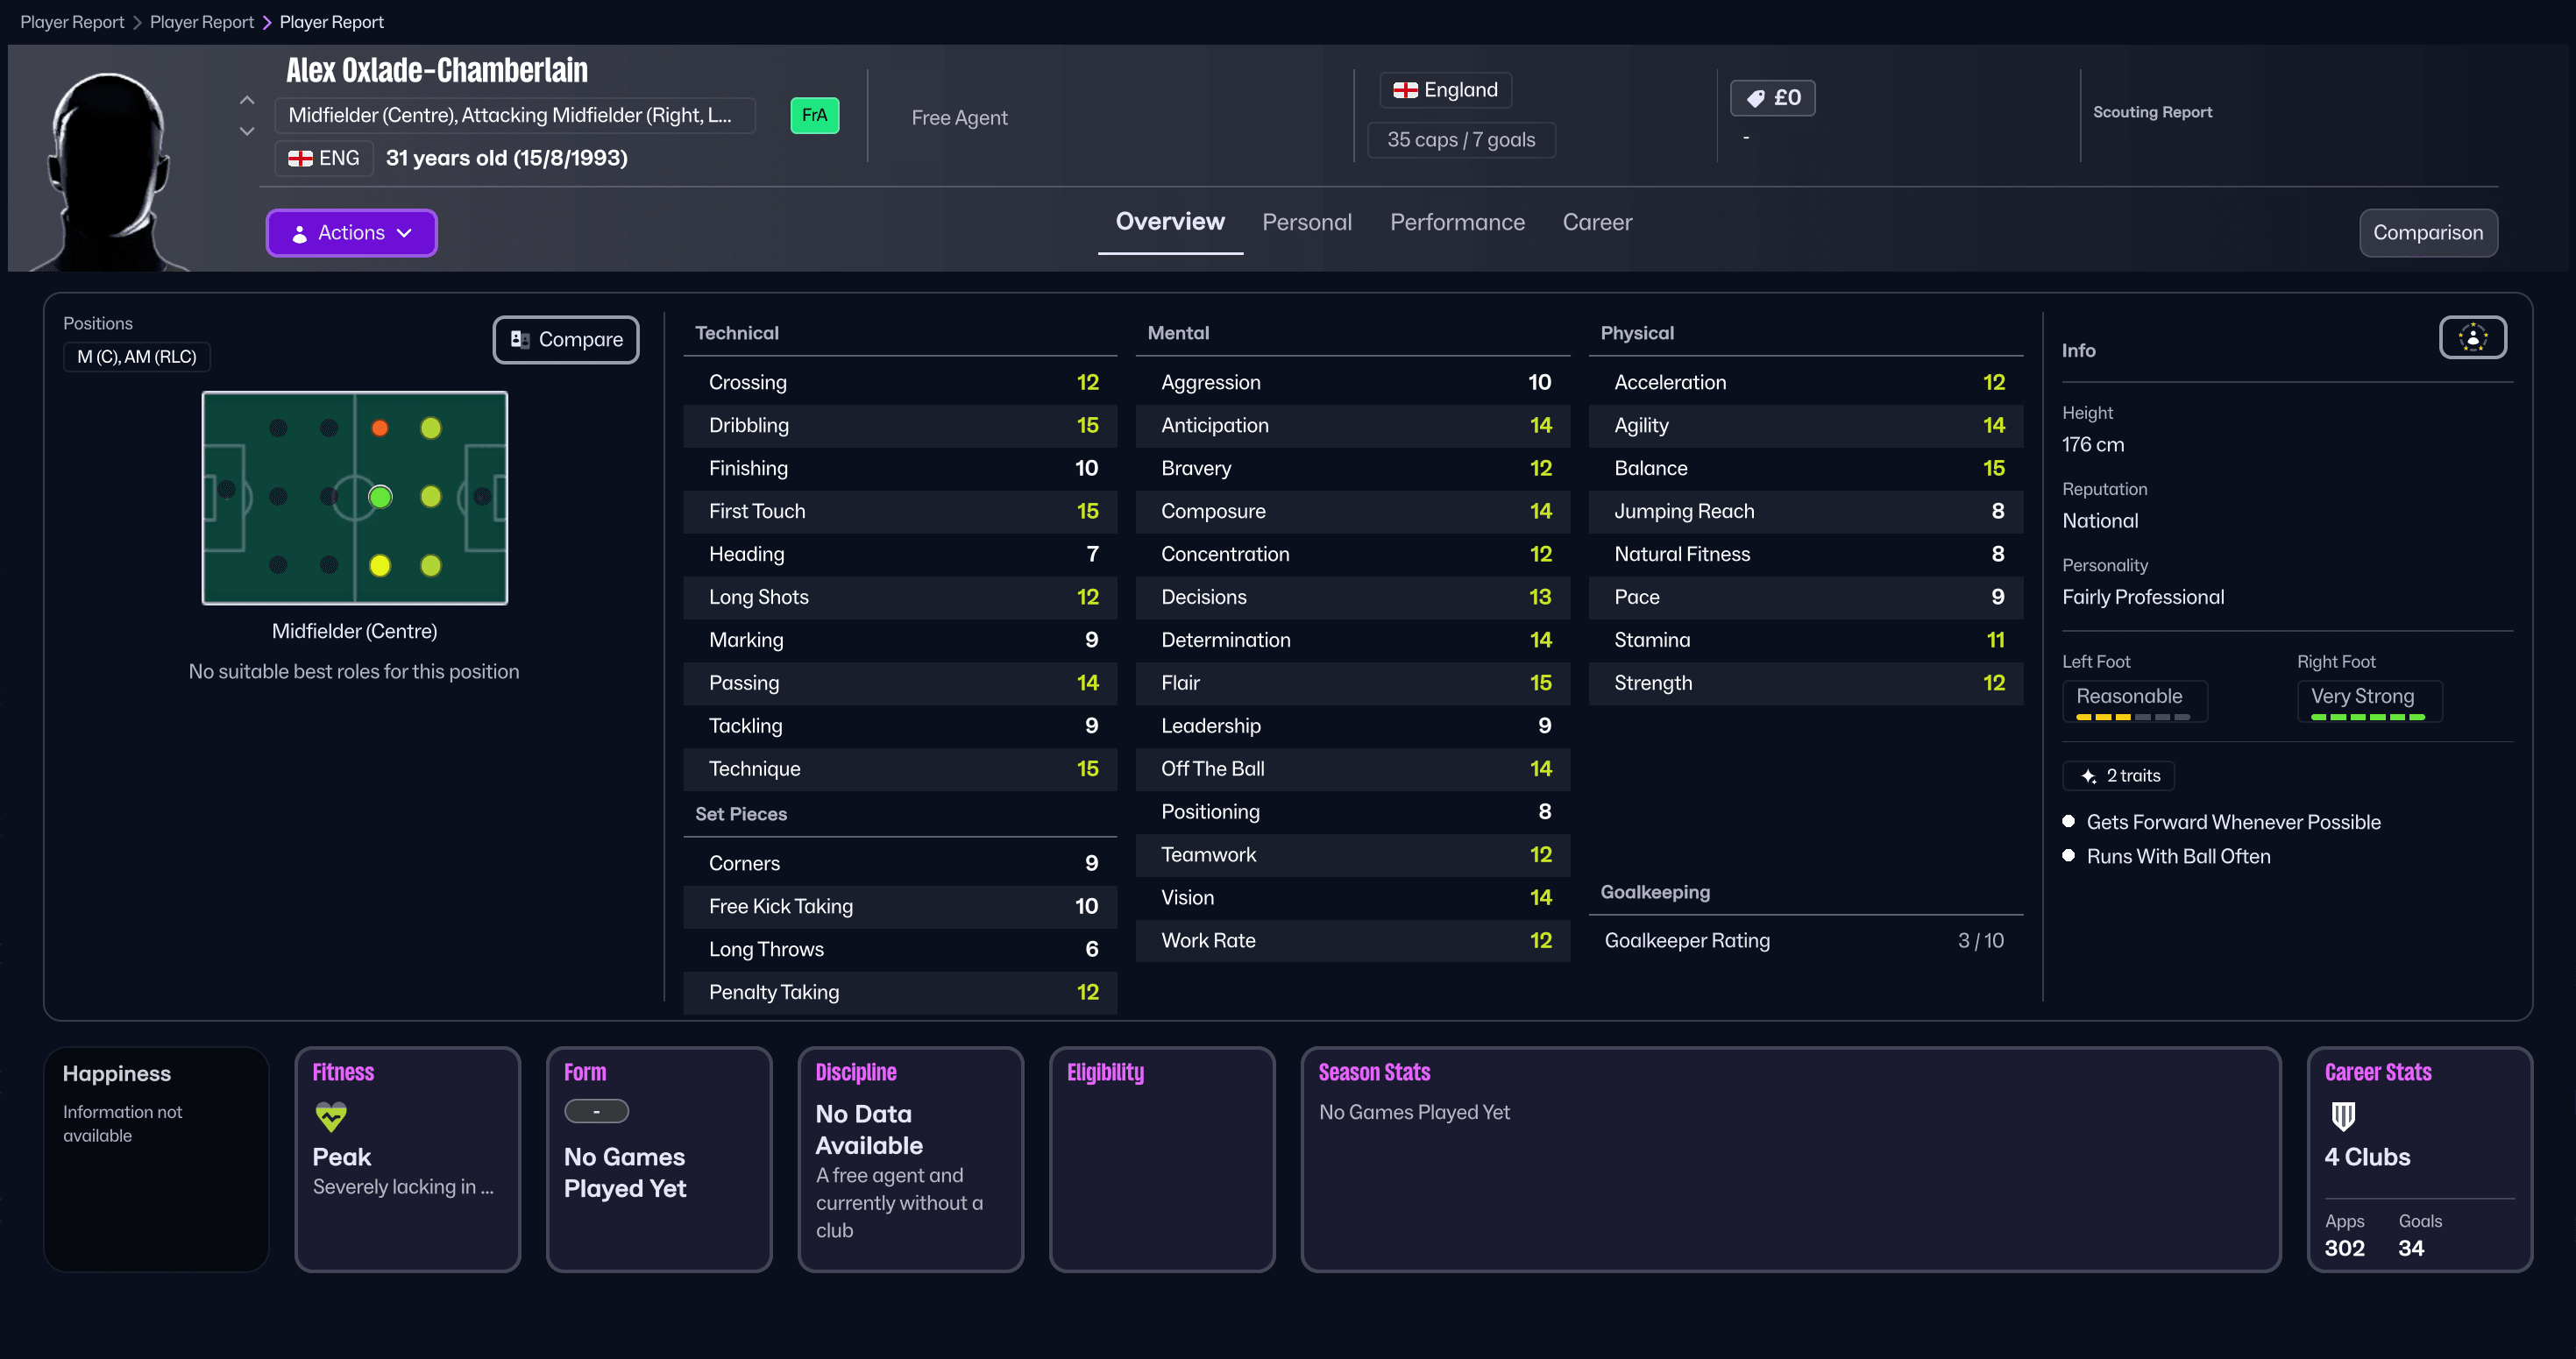Switch to the Performance tab
This screenshot has height=1359, width=2576.
coord(1457,222)
